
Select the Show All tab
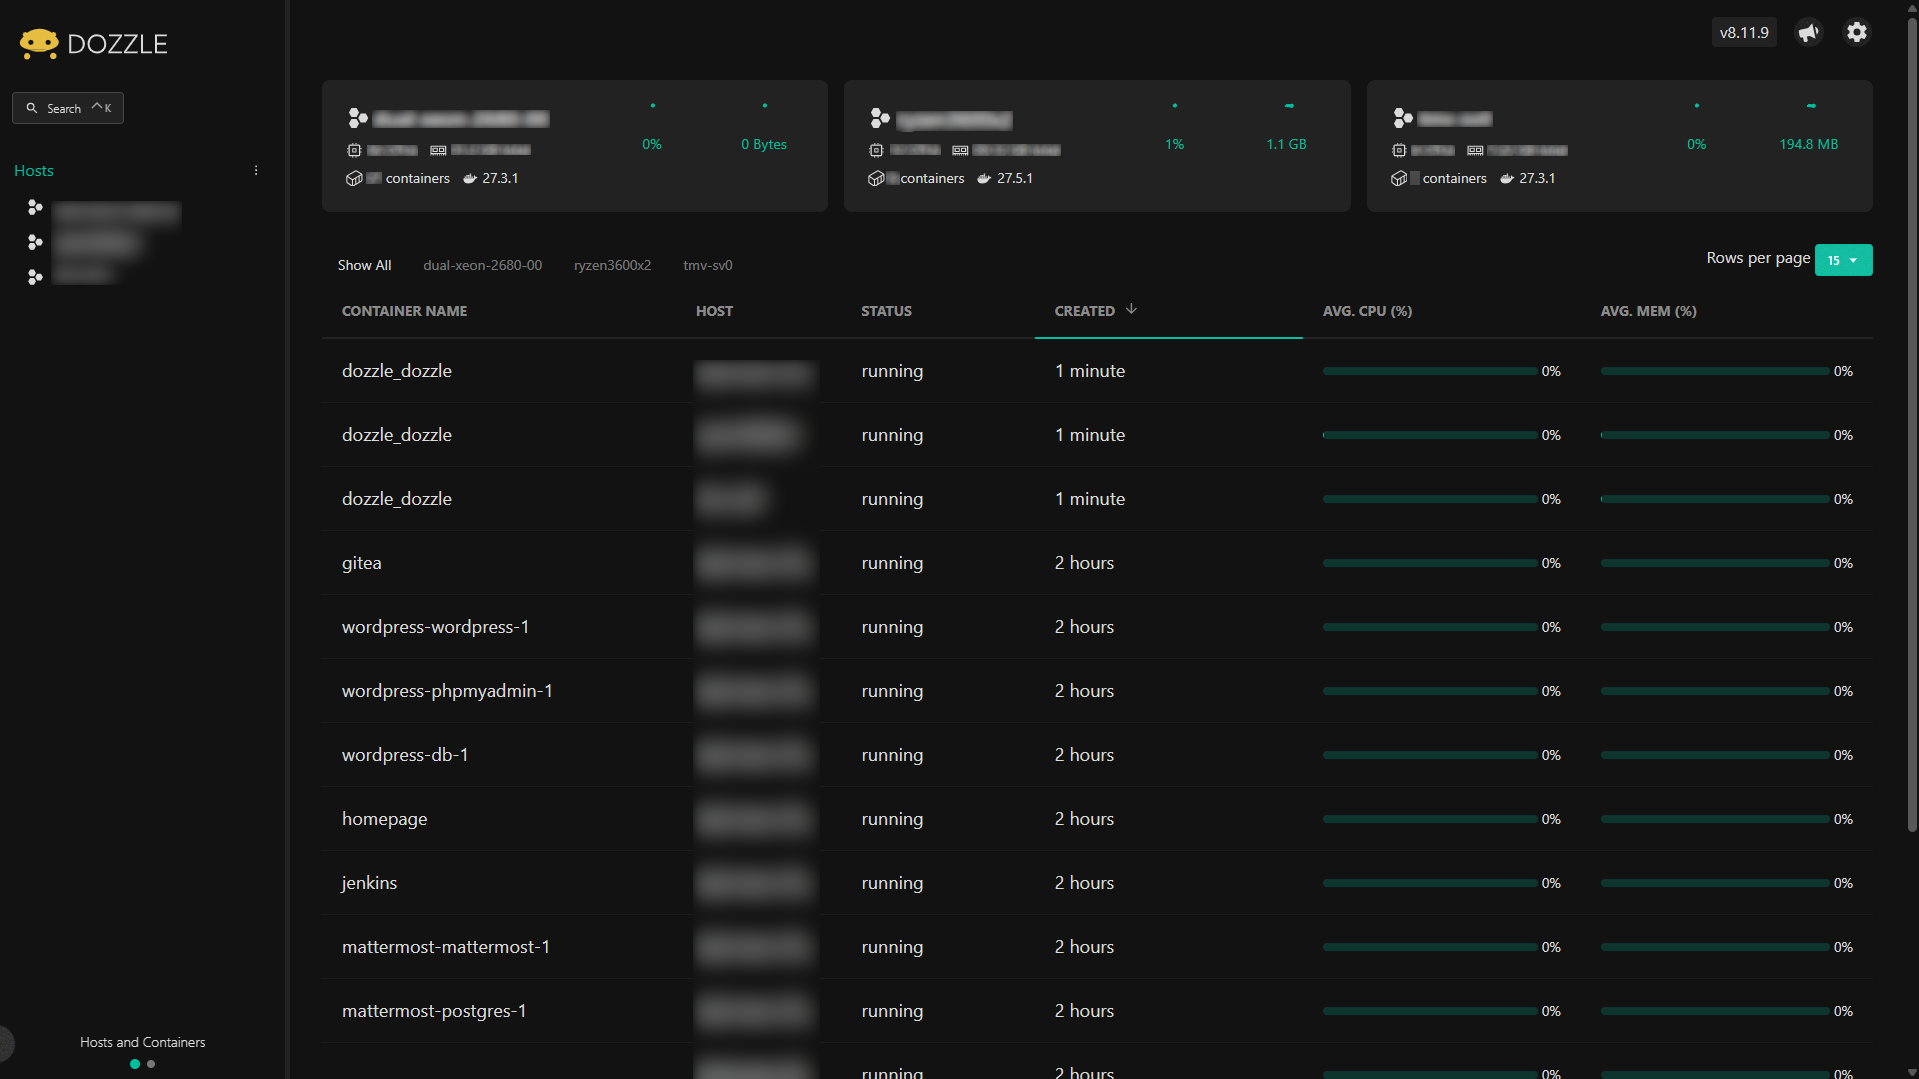click(x=364, y=265)
